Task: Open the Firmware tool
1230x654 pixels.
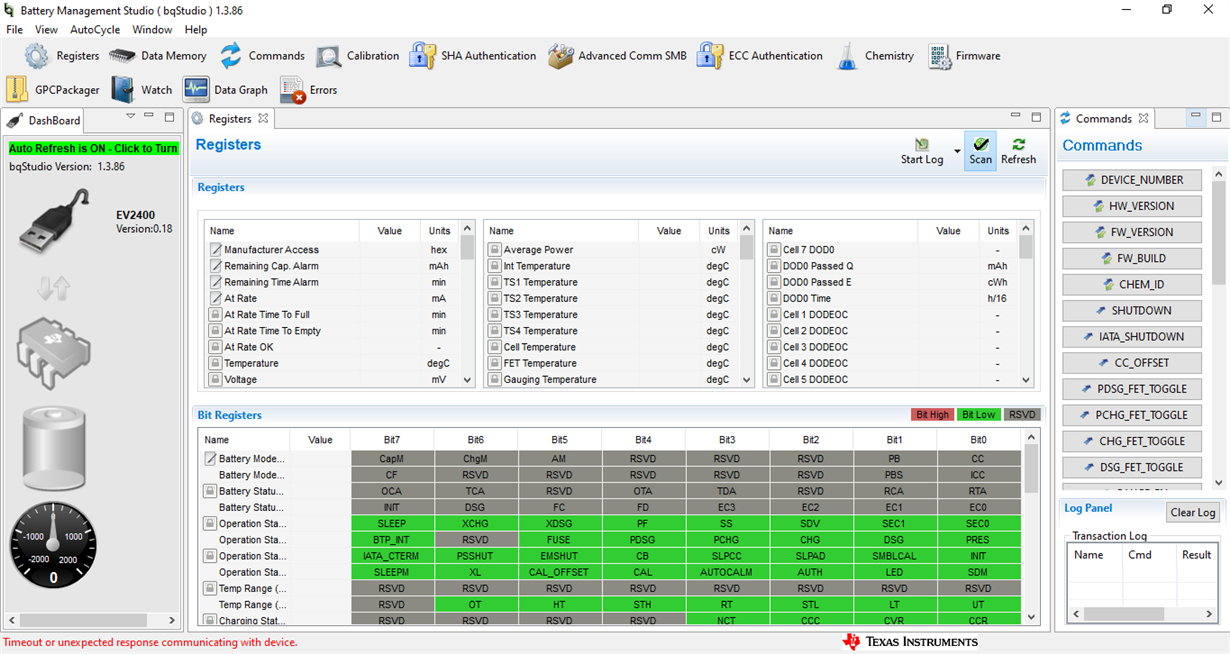Action: [x=964, y=56]
